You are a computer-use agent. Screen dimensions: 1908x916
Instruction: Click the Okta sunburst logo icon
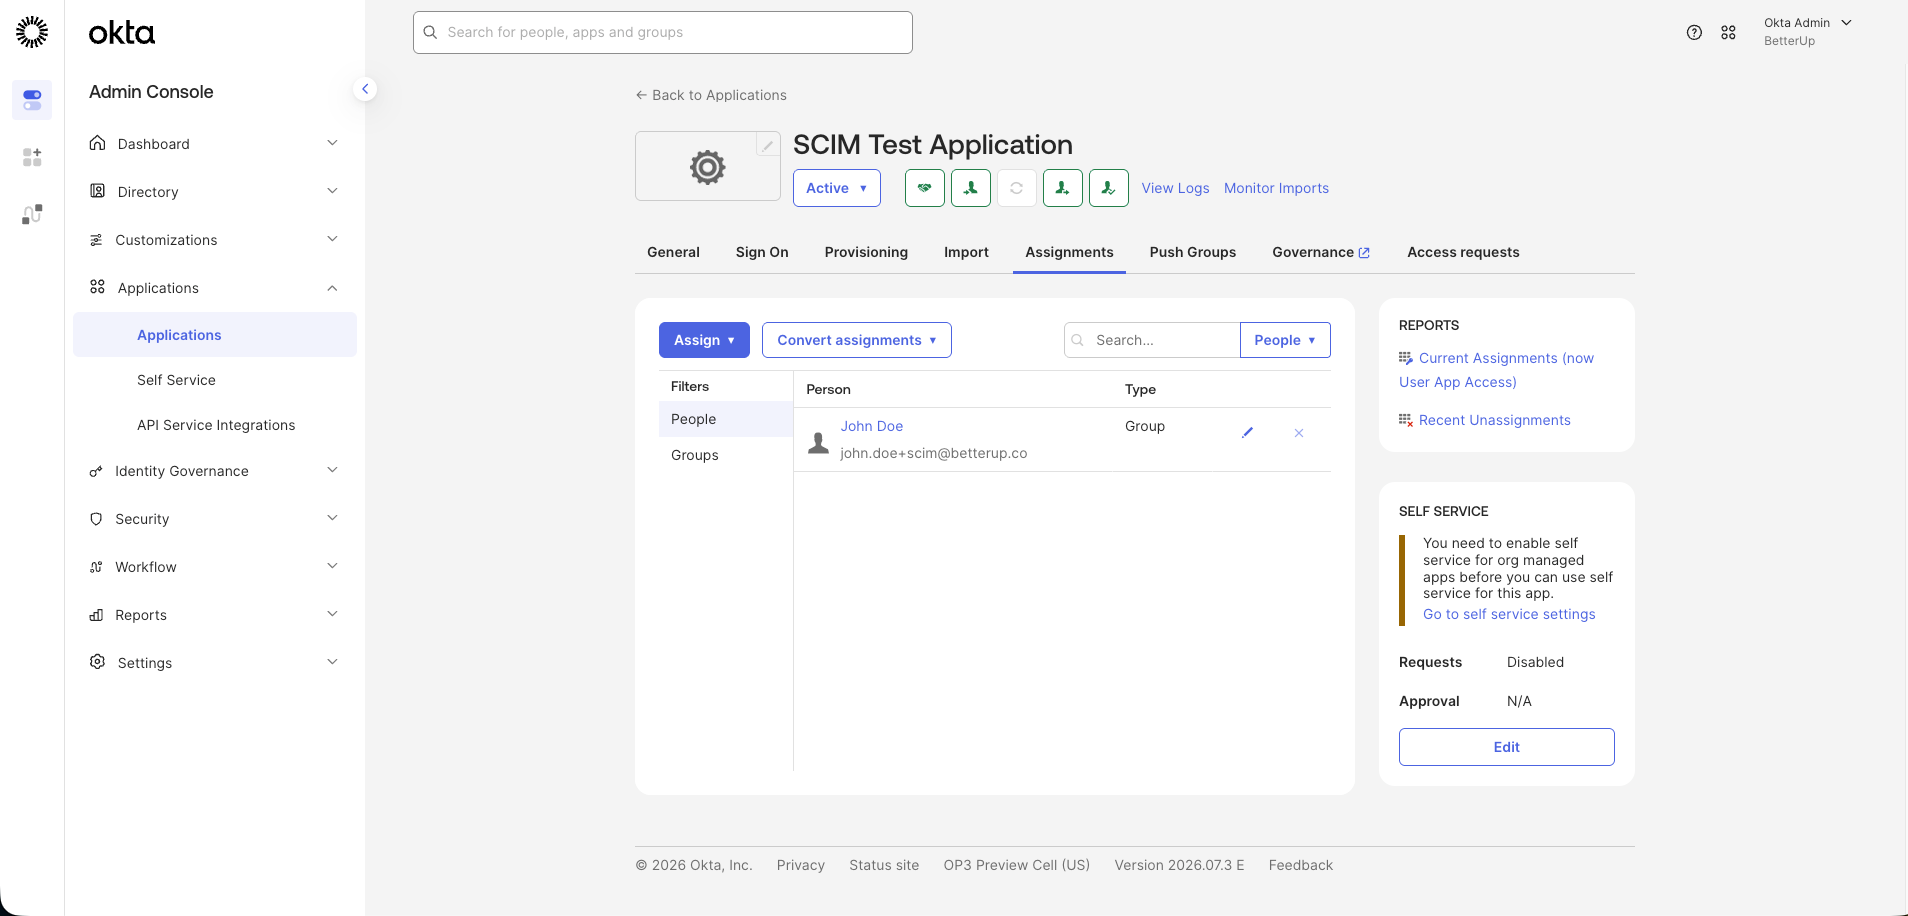[x=32, y=32]
